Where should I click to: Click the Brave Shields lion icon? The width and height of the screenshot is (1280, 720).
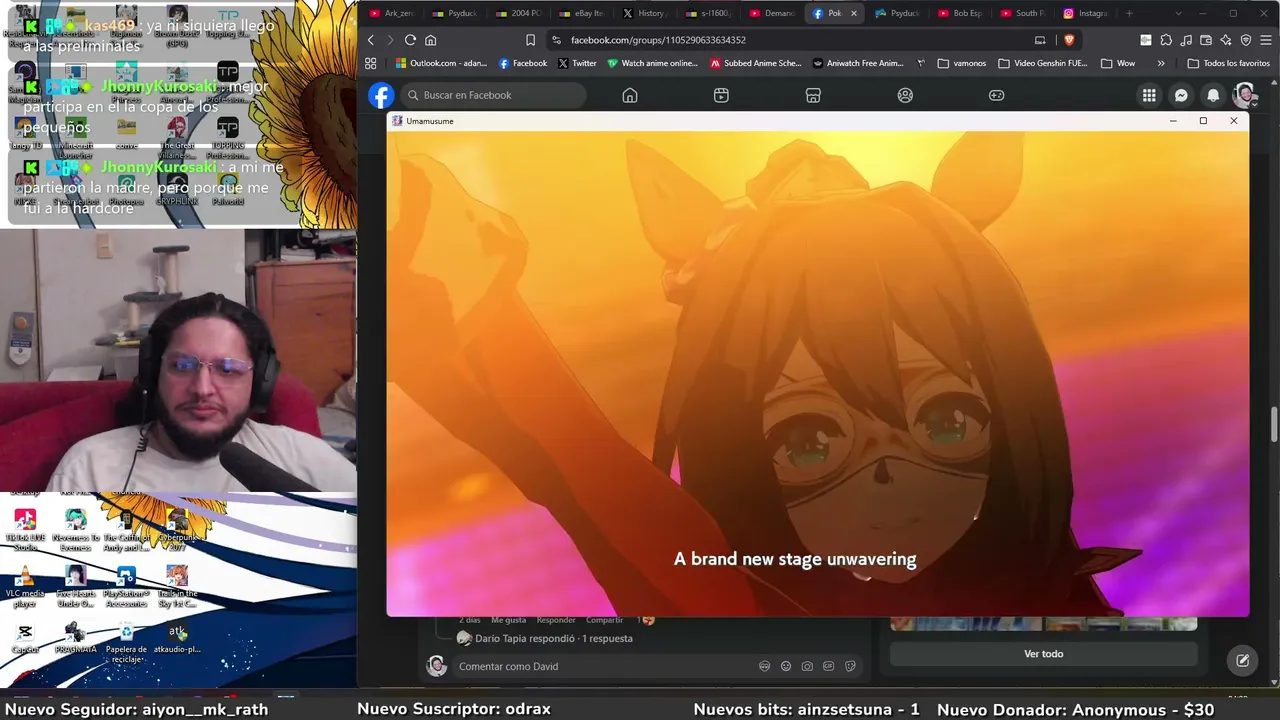pyautogui.click(x=1069, y=40)
